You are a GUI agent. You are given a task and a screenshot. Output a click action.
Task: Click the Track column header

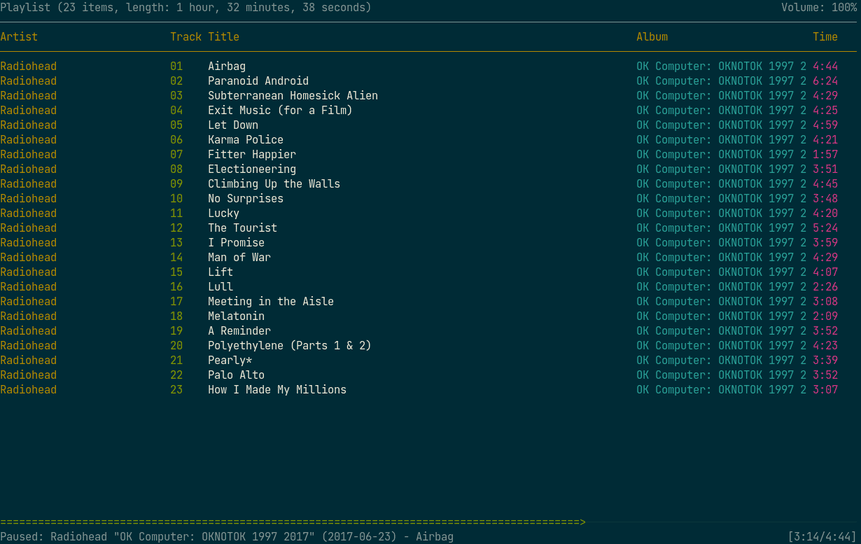(186, 37)
